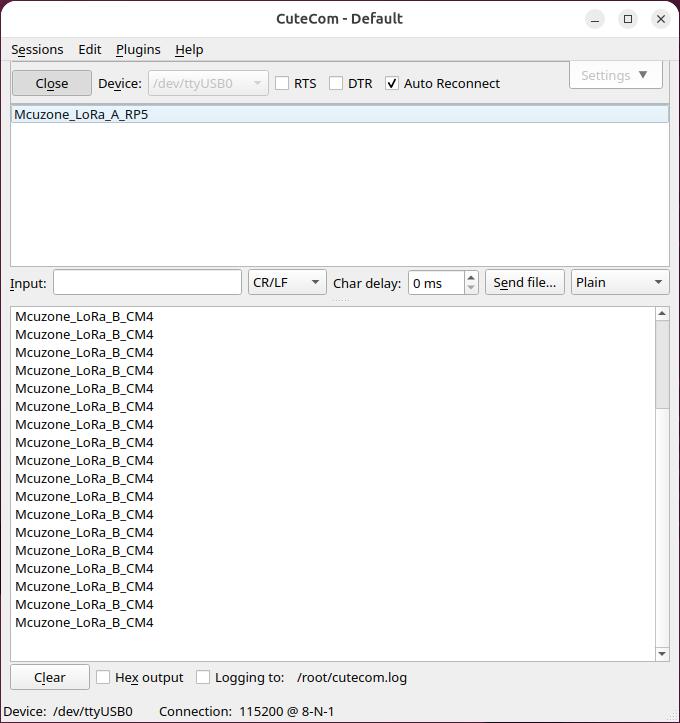This screenshot has width=680, height=723.
Task: Open the Plugins menu
Action: point(138,49)
